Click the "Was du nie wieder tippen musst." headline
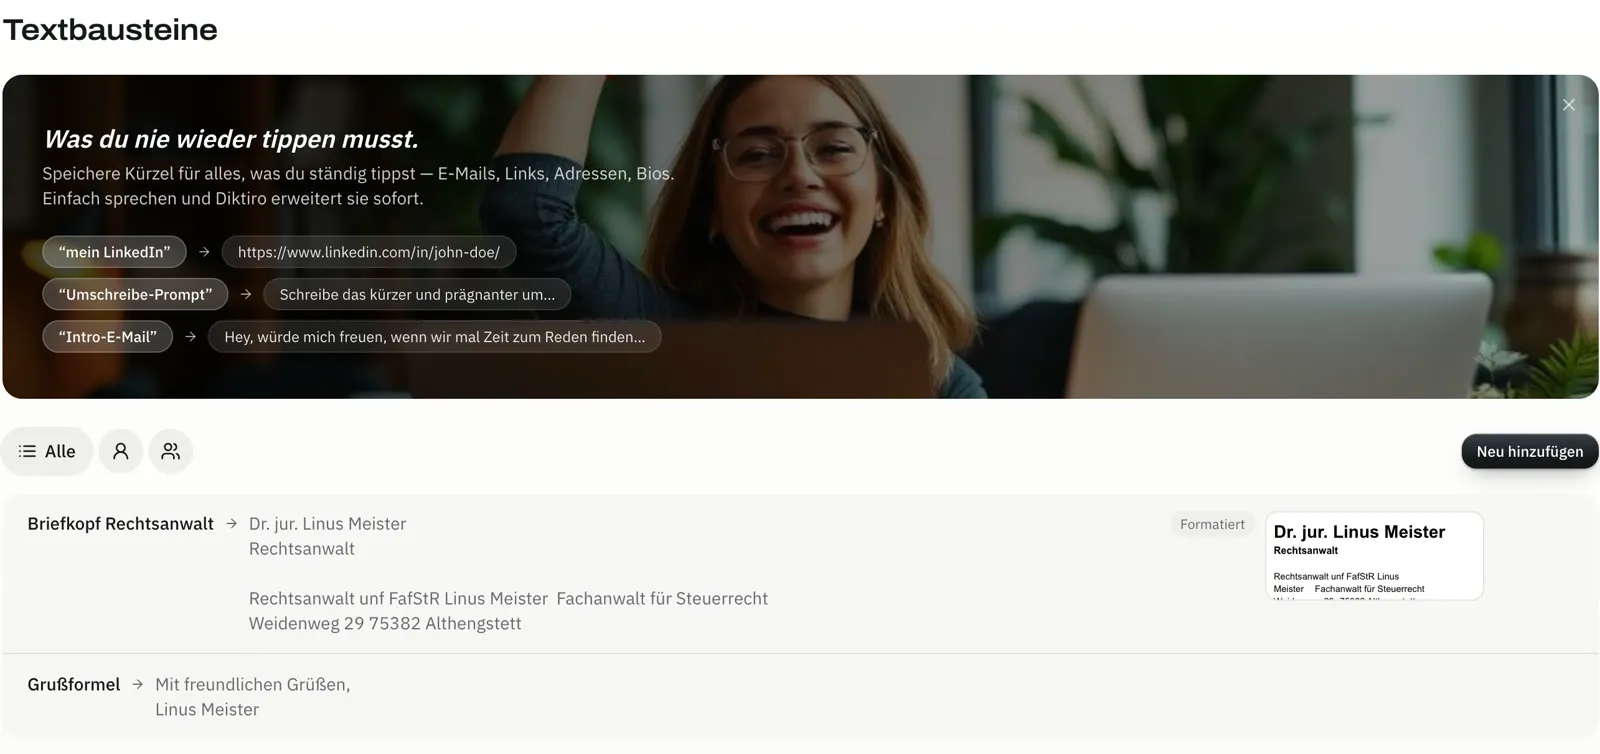 (231, 139)
